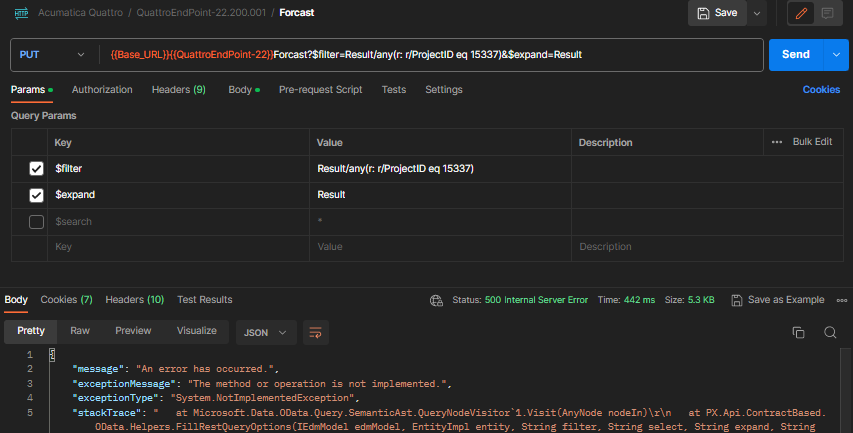Click the empty Description placeholder field

pos(707,247)
